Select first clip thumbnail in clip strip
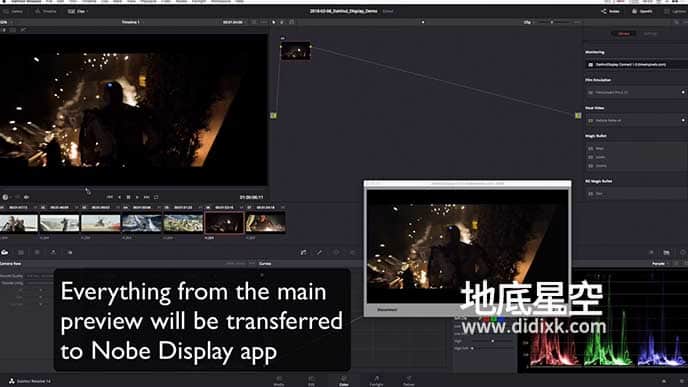Screen dimensions: 688x387 pos(19,223)
